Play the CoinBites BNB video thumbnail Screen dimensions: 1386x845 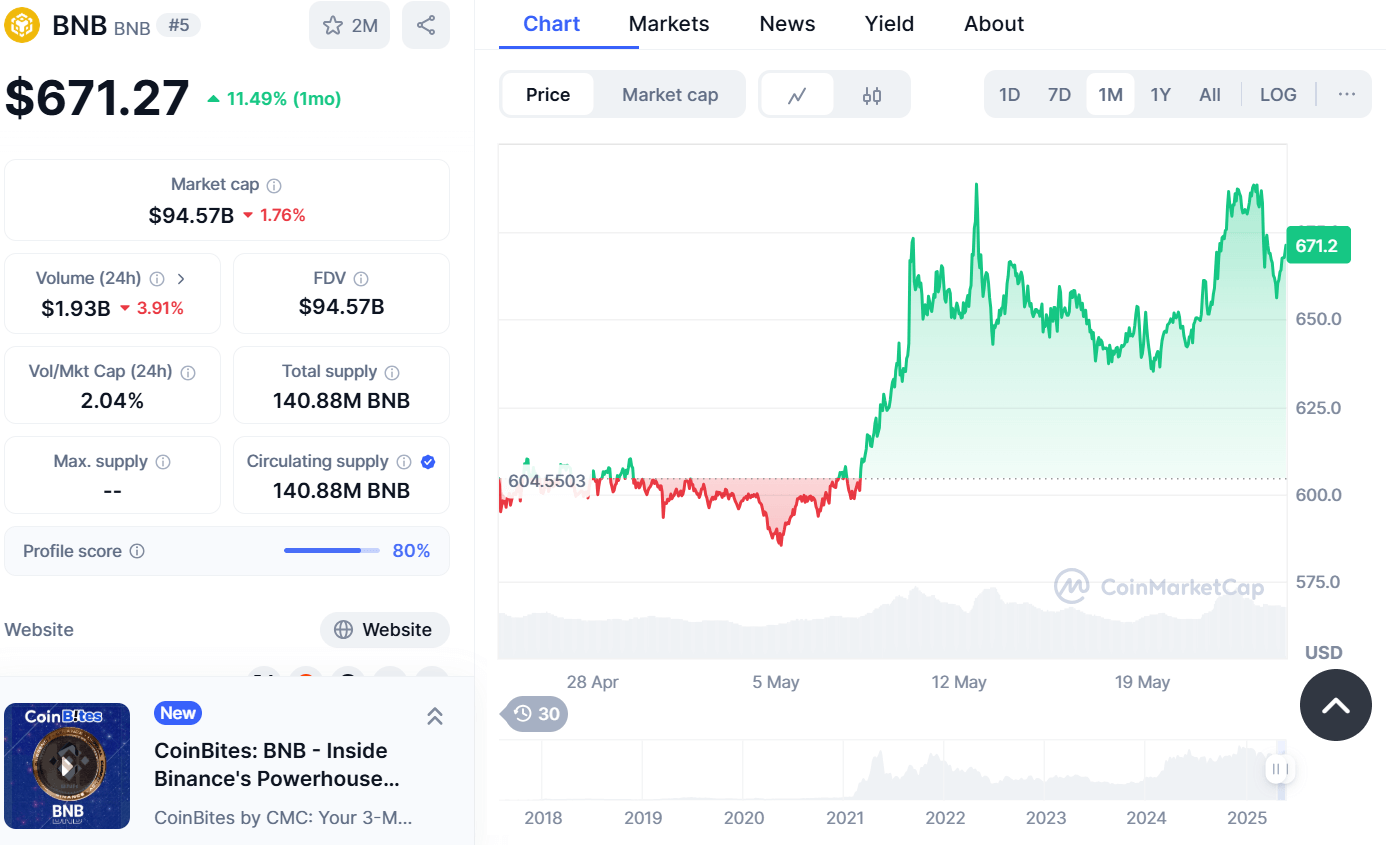(x=67, y=766)
